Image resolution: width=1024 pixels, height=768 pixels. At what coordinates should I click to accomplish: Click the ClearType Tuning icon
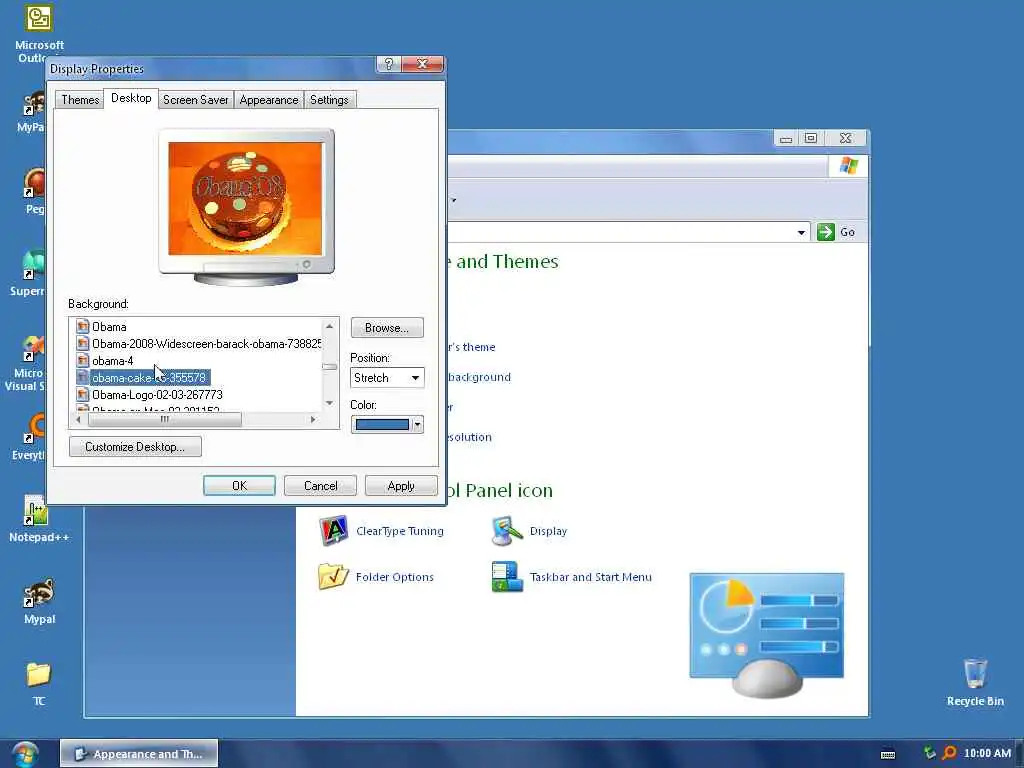[x=334, y=530]
